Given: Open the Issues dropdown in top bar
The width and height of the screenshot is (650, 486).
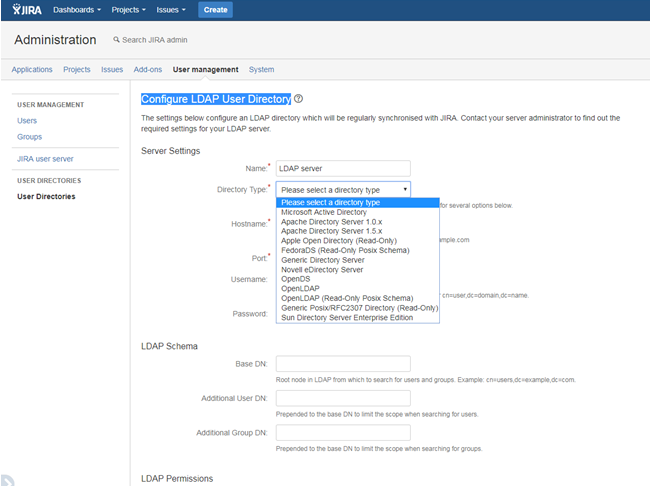Looking at the screenshot, I should point(171,10).
